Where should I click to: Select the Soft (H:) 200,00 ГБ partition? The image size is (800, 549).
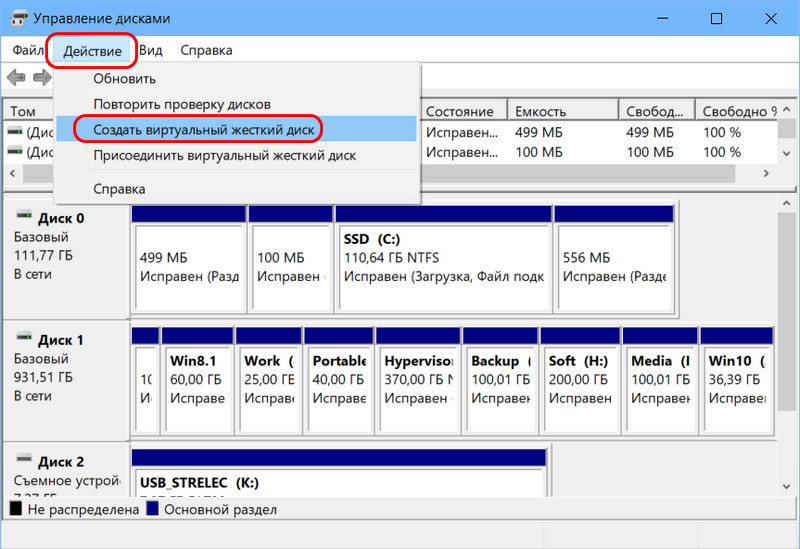[x=580, y=381]
